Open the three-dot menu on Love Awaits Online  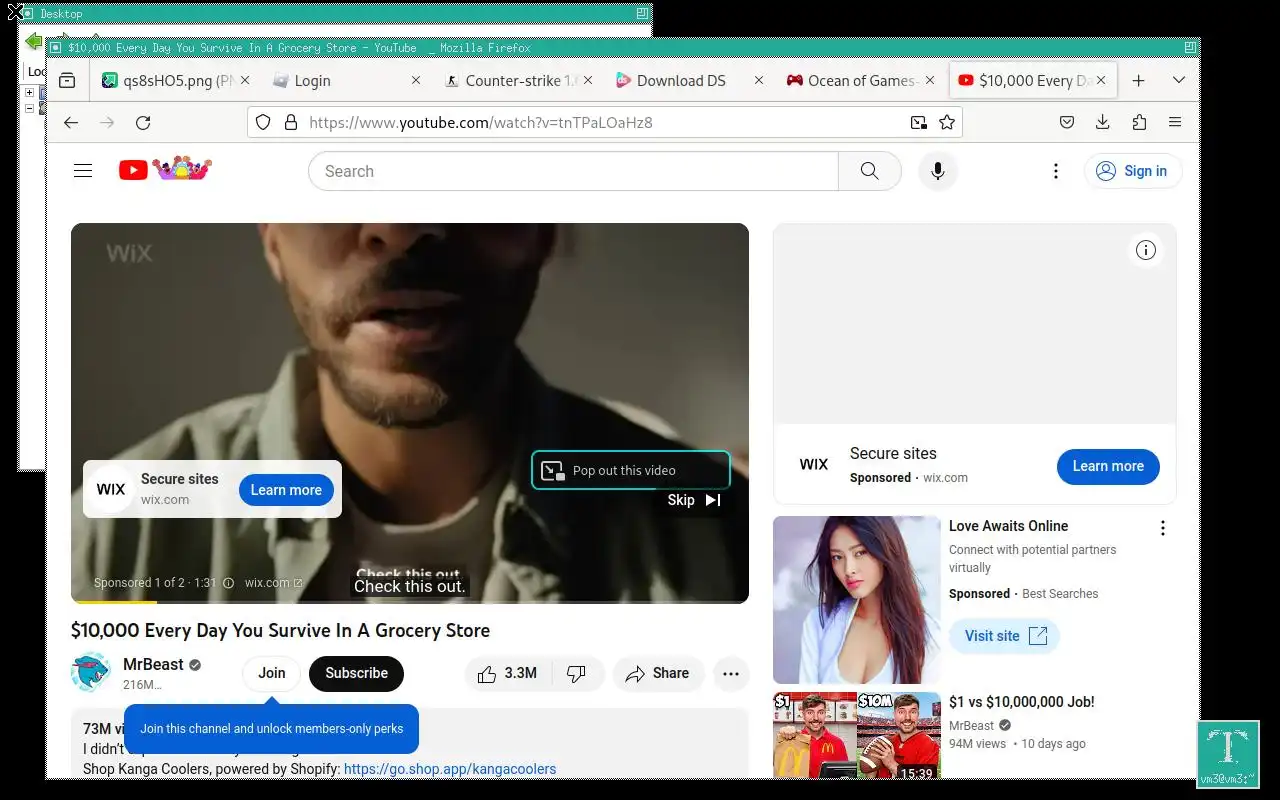[x=1162, y=528]
